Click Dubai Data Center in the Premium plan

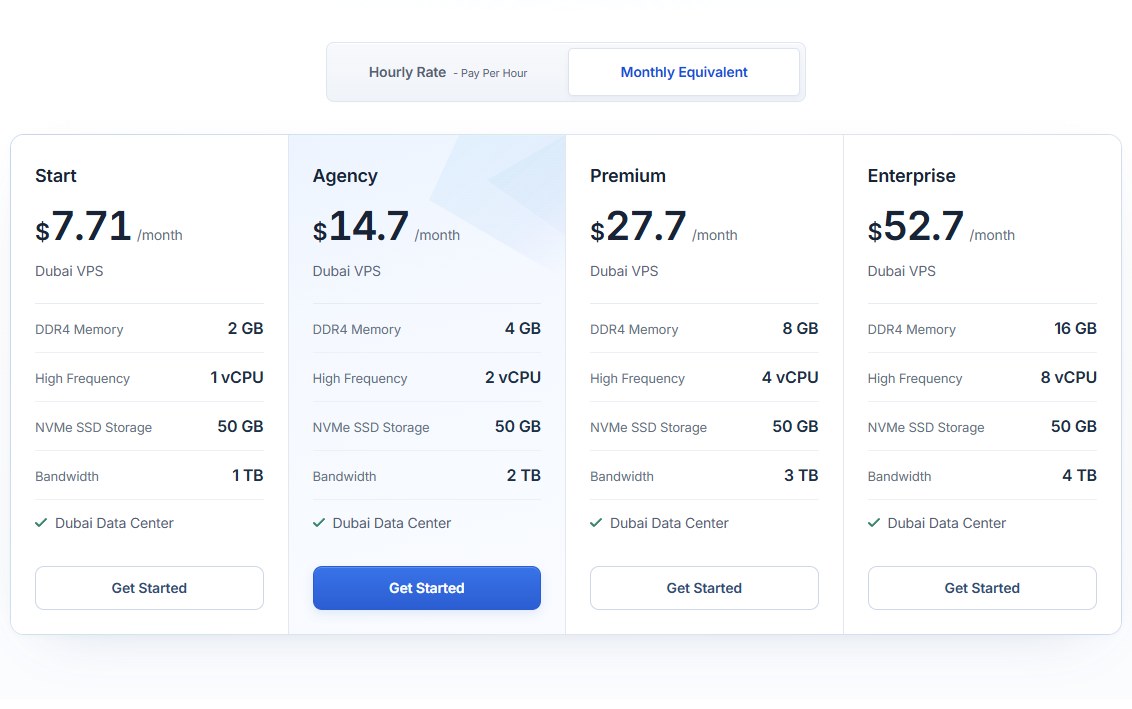[x=669, y=523]
